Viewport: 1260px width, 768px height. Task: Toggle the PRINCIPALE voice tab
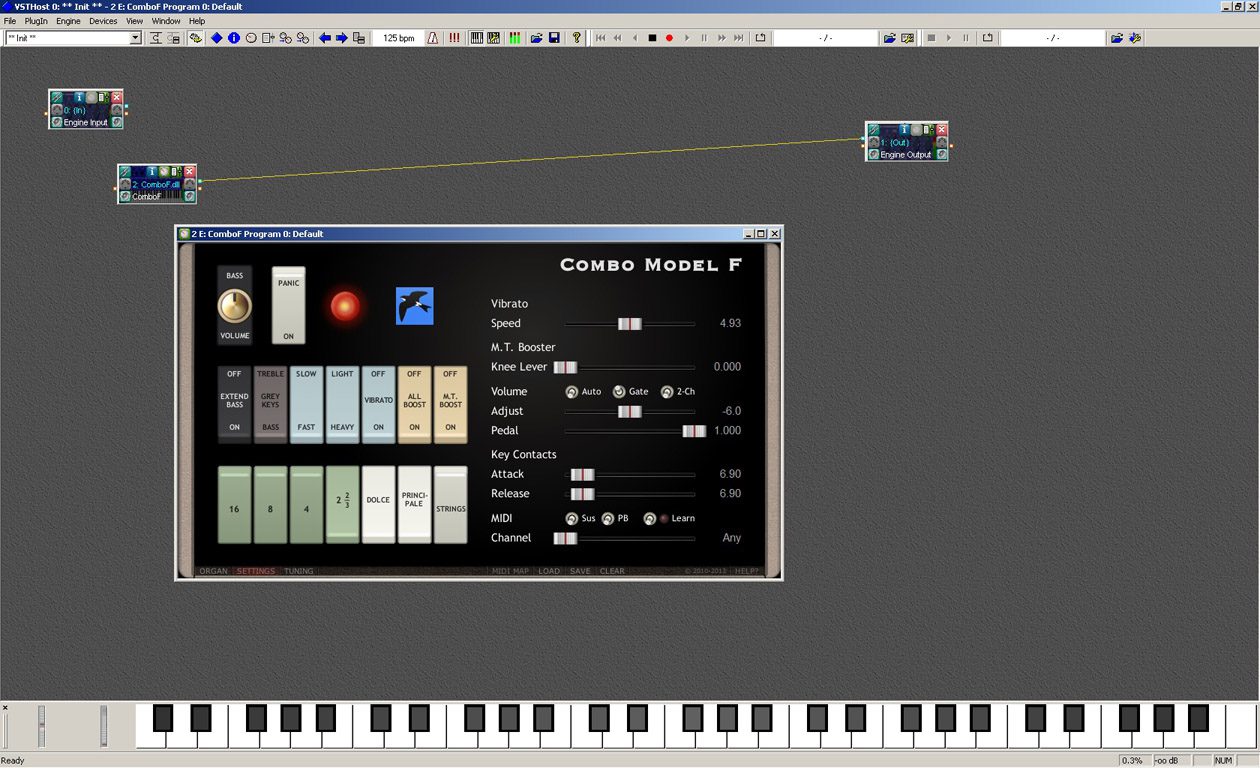click(414, 505)
